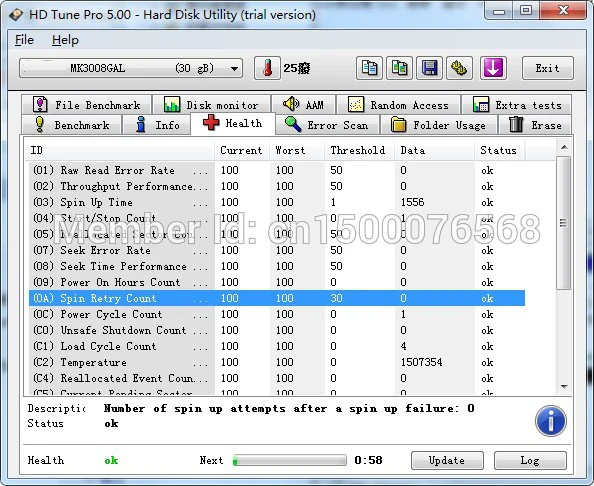594x486 pixels.
Task: Open the Help menu
Action: click(65, 40)
